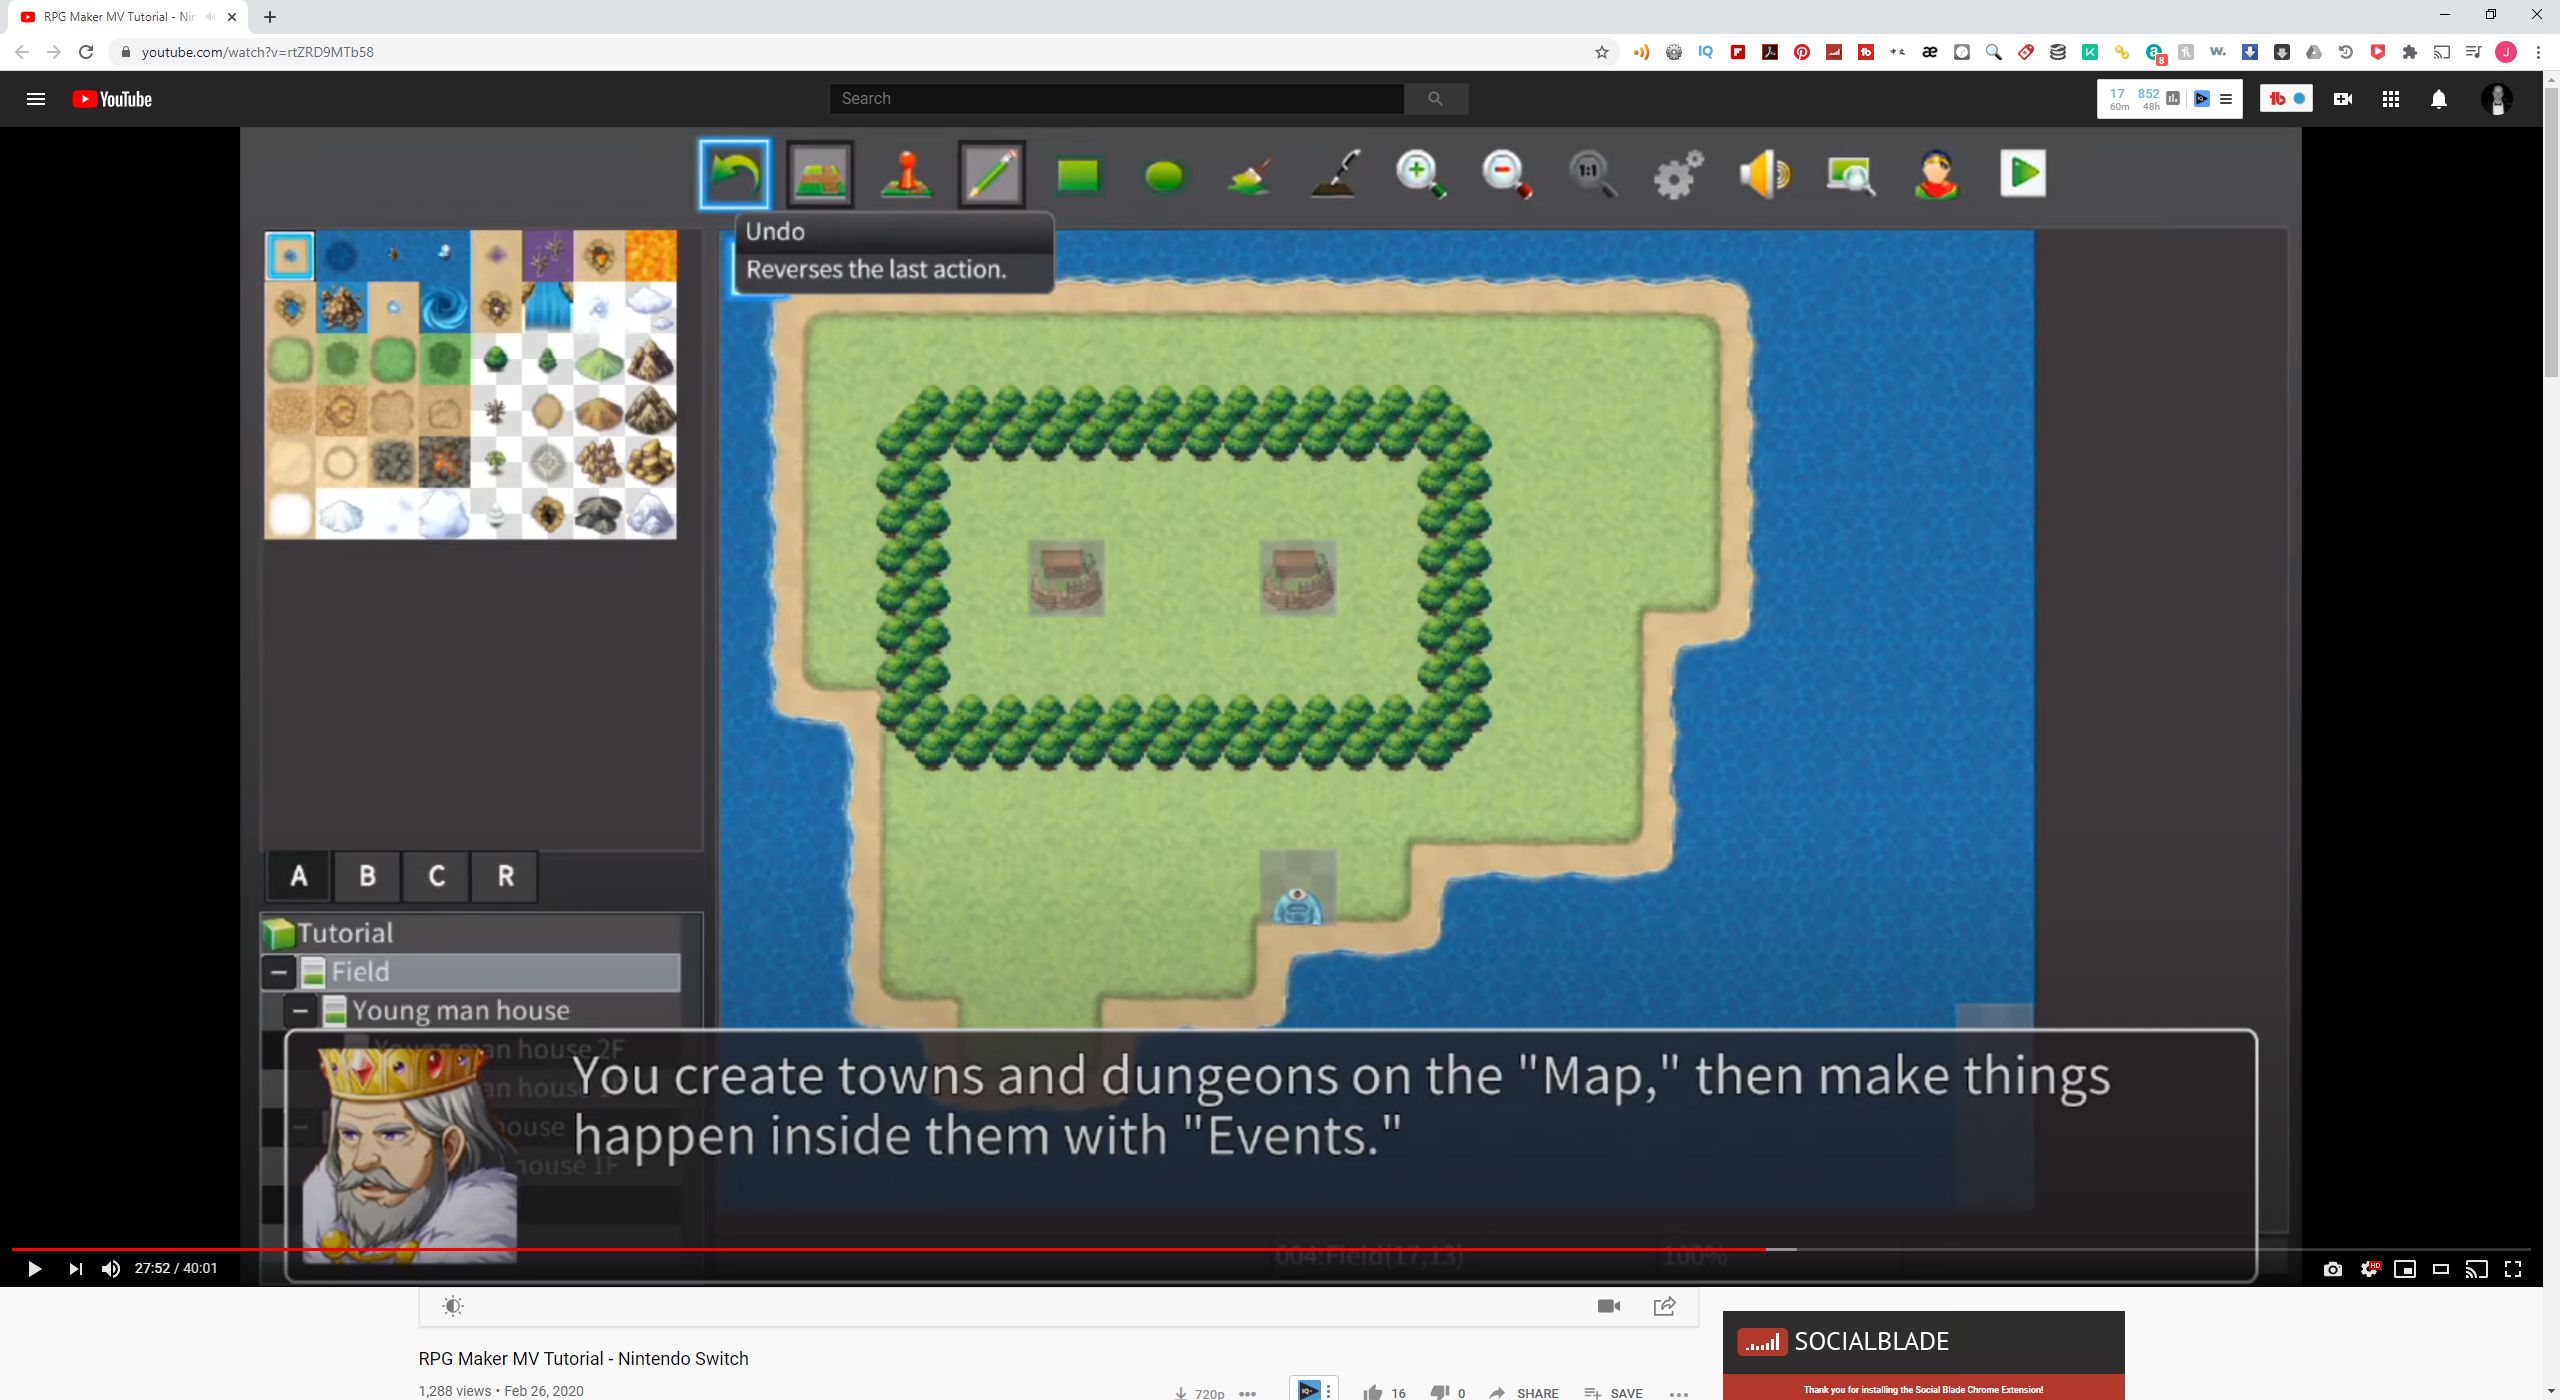Click the Pinterest extension icon

click(x=1802, y=52)
